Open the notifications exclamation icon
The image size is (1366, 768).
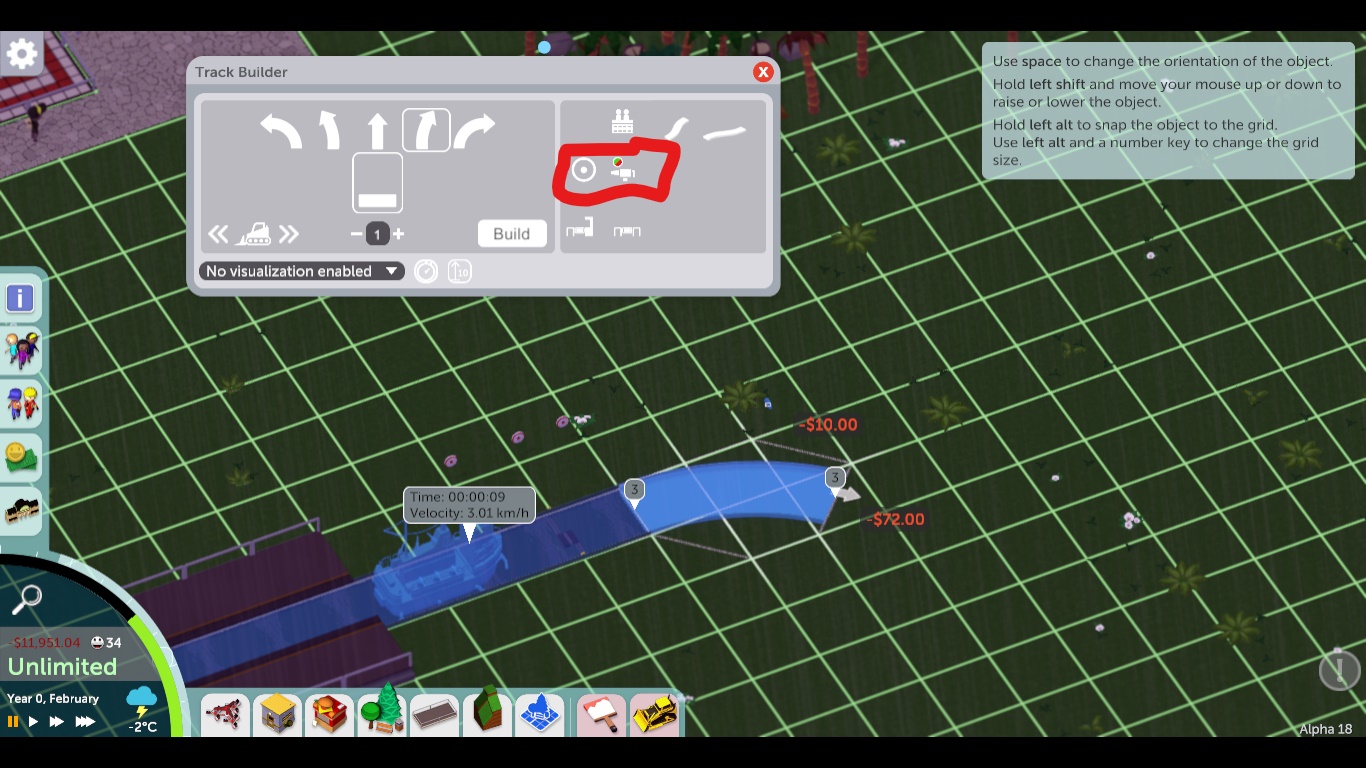1339,669
